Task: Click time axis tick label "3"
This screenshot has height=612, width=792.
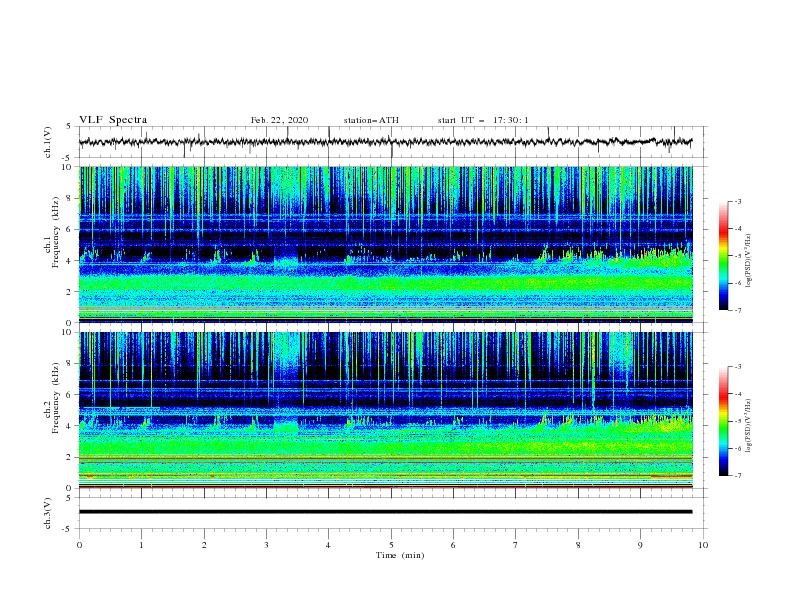Action: coord(266,545)
